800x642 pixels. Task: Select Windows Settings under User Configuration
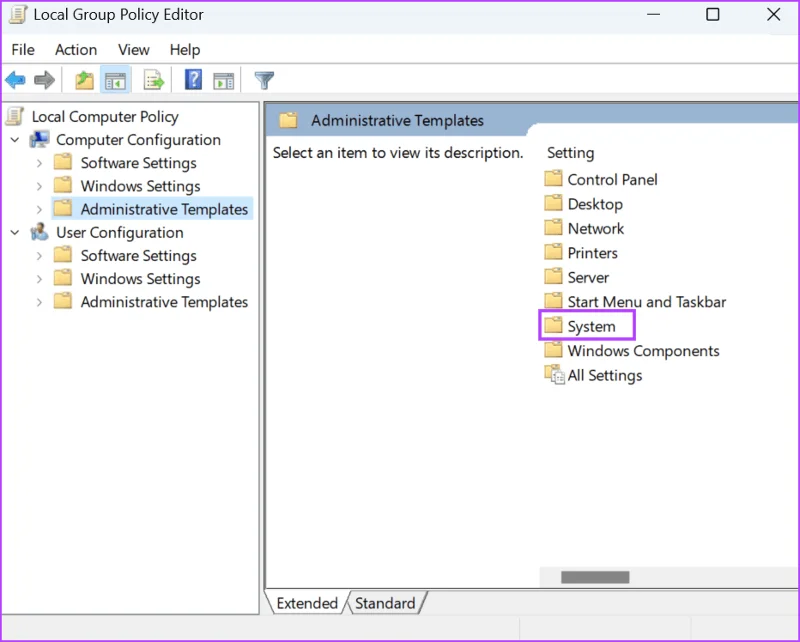(x=140, y=279)
